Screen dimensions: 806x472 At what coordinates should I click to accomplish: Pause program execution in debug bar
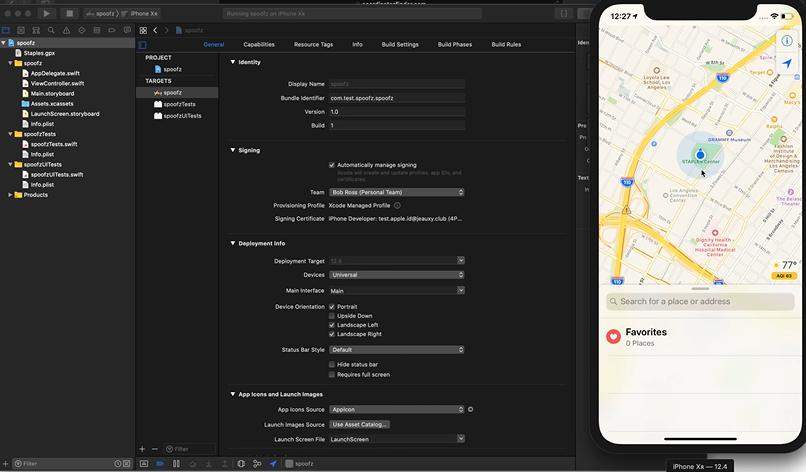176,463
